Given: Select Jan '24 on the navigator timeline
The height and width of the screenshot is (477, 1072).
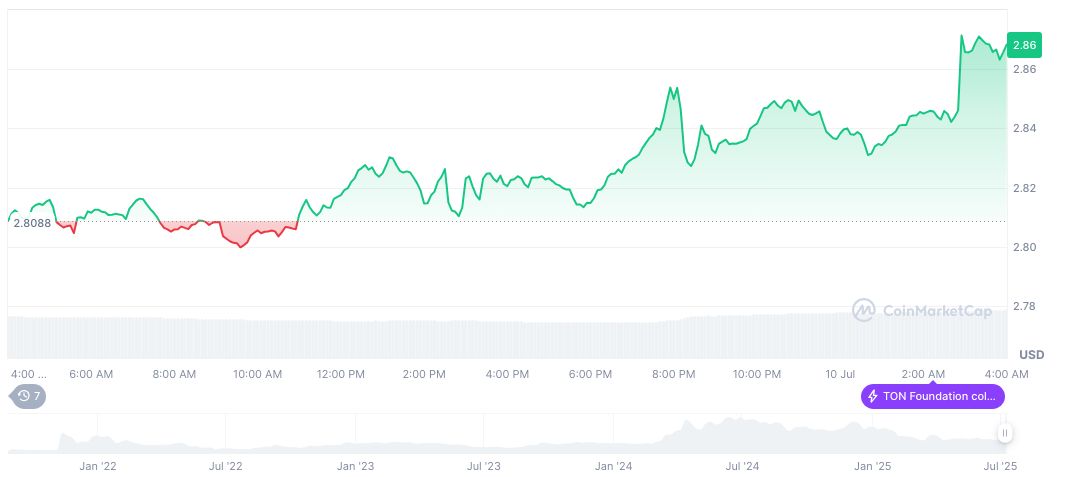Looking at the screenshot, I should point(613,466).
